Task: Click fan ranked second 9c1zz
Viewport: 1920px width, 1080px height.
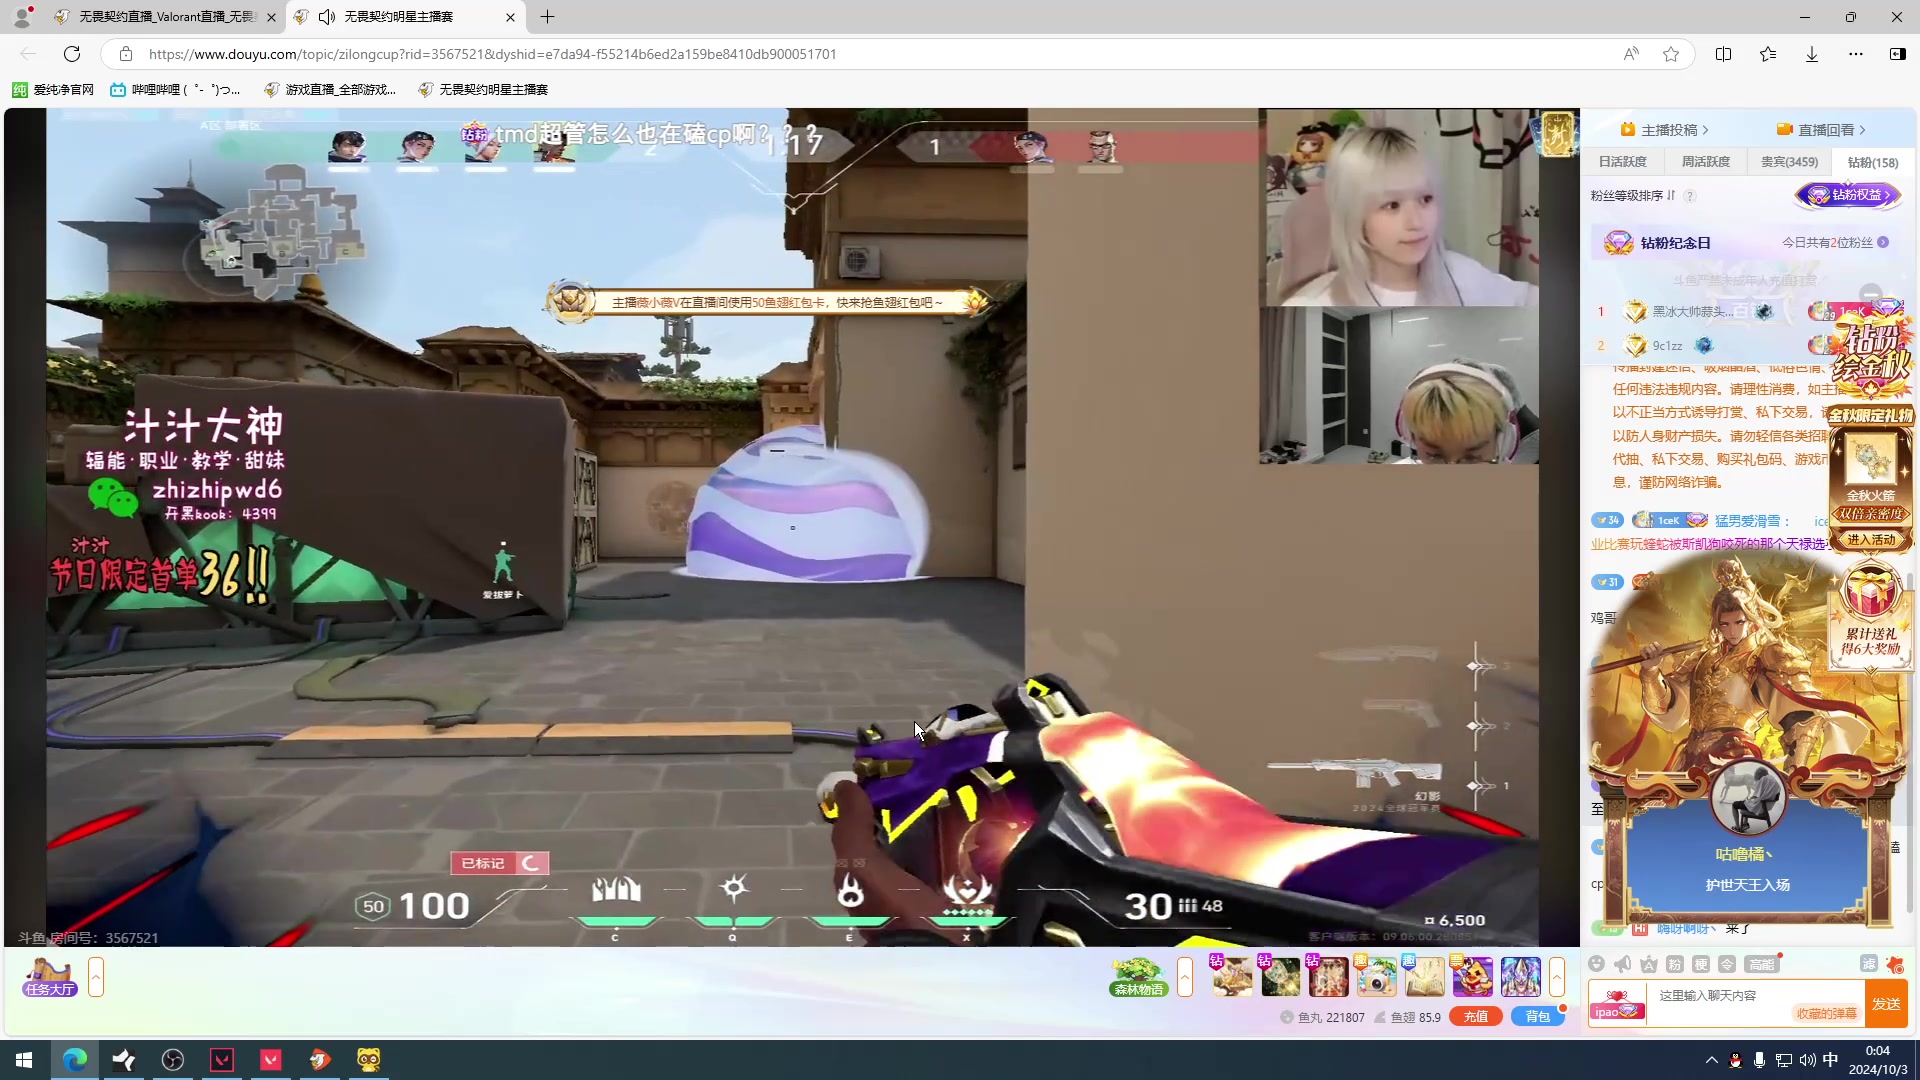Action: 1667,346
